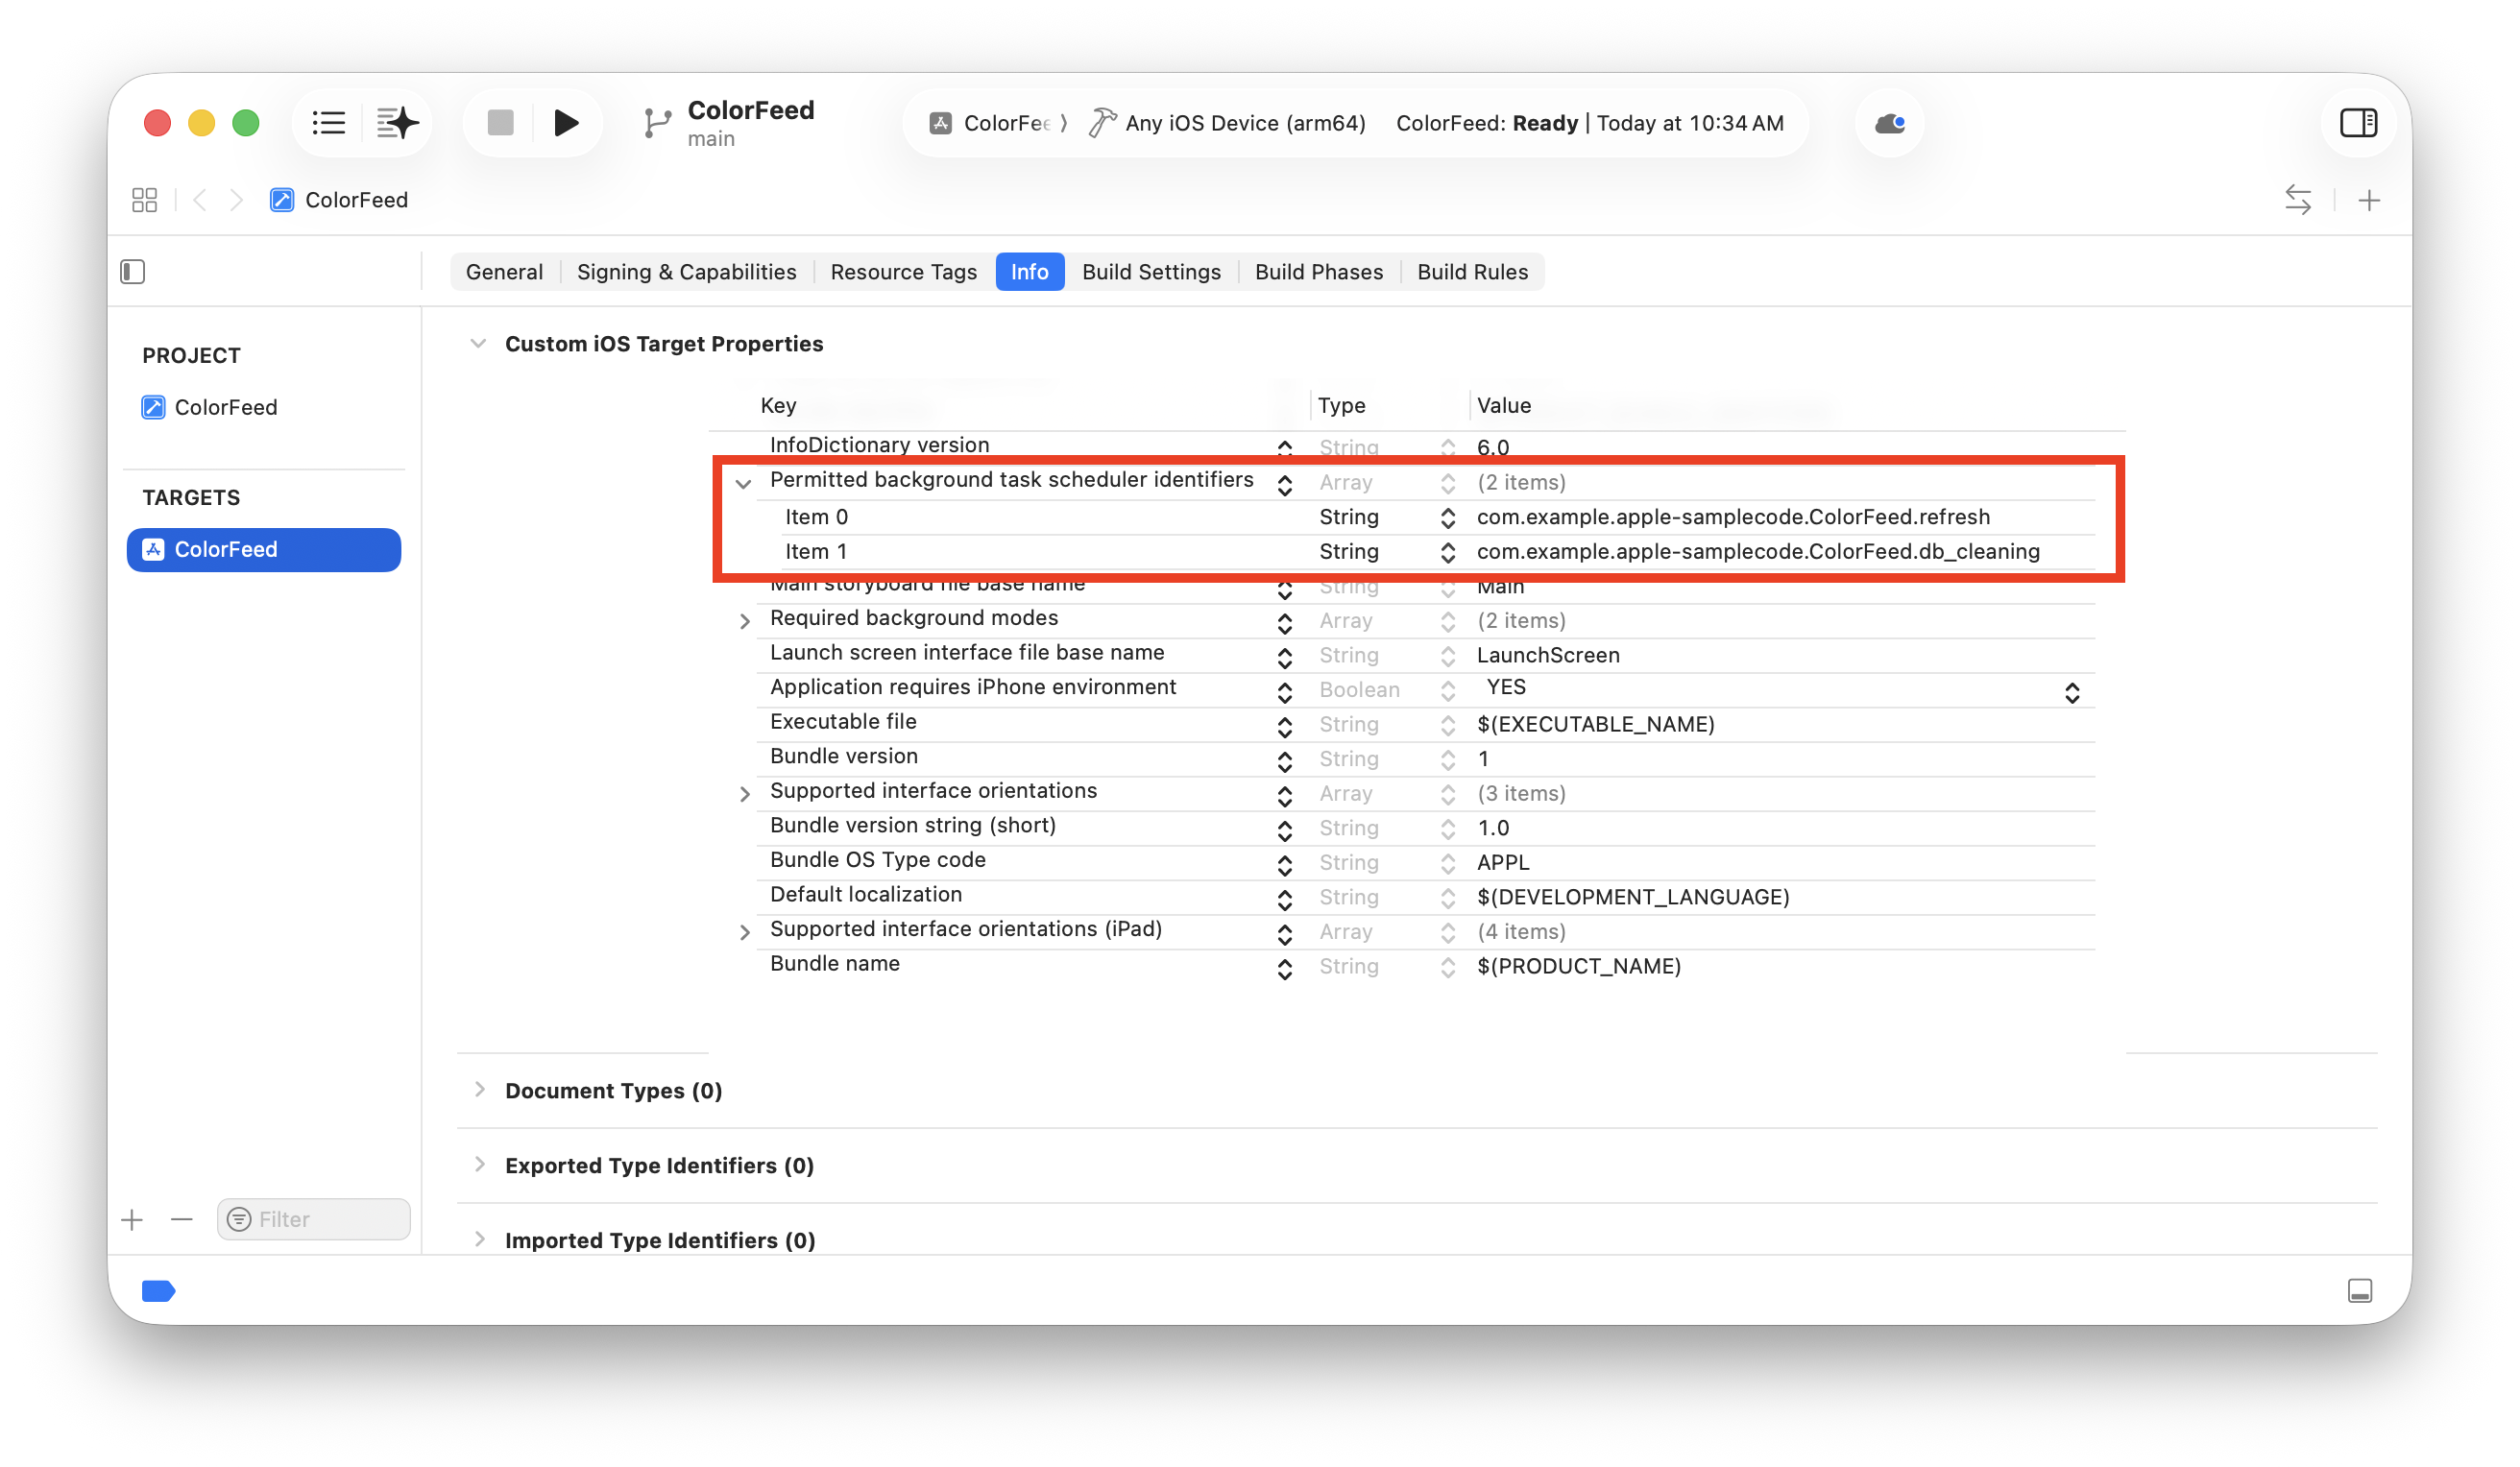The width and height of the screenshot is (2520, 1467).
Task: Expand Document Types (0) section
Action: coord(480,1090)
